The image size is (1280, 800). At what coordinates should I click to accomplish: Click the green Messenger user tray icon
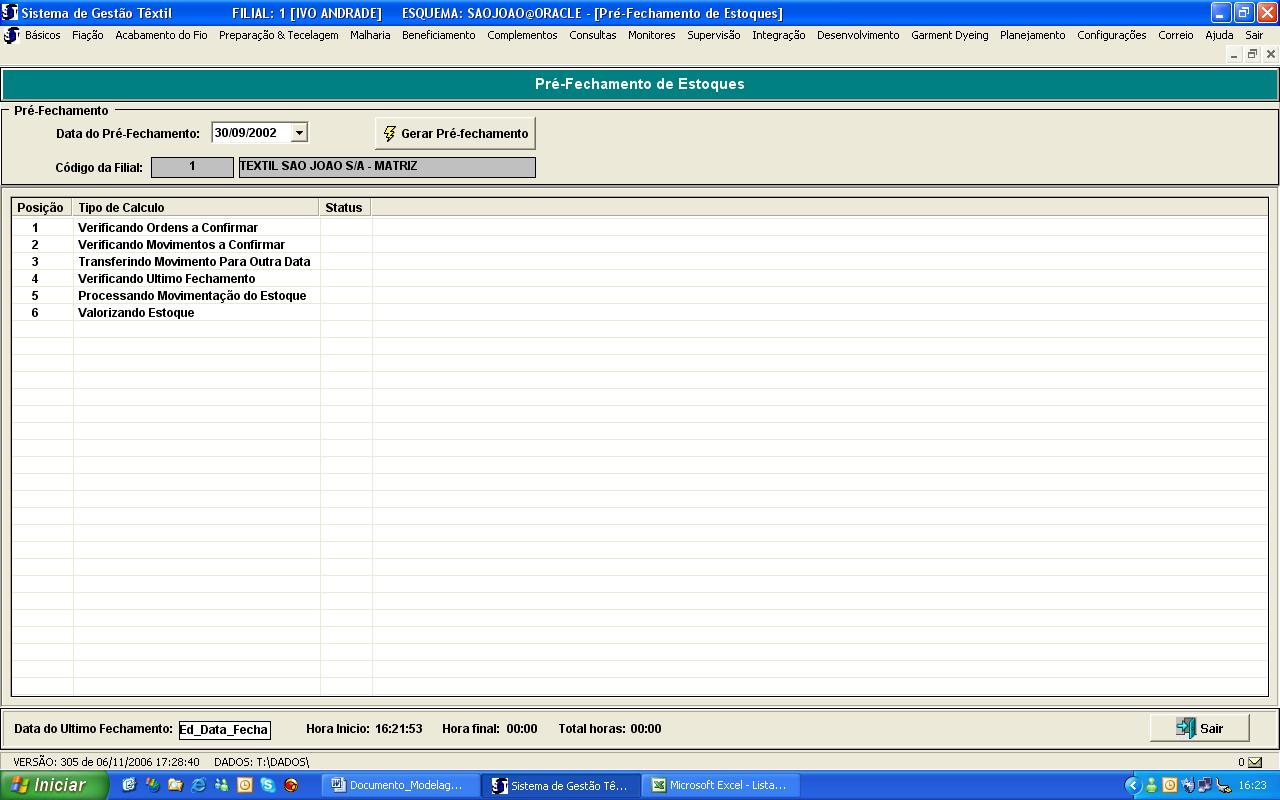1152,785
